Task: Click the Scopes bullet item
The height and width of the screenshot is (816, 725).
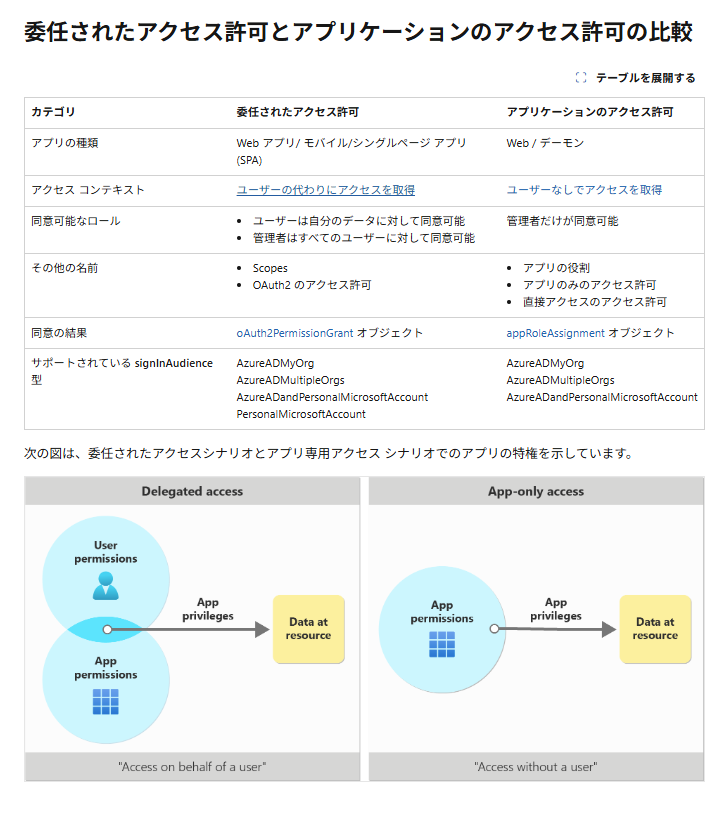Action: pyautogui.click(x=270, y=269)
